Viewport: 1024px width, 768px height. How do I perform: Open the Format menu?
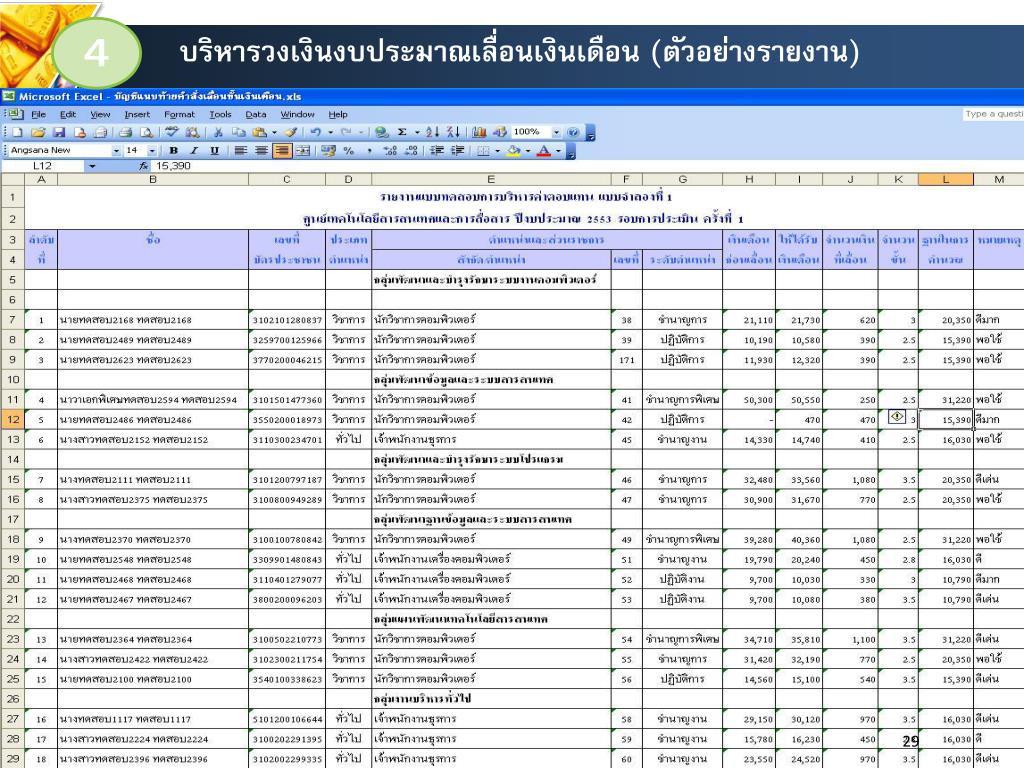click(x=180, y=114)
